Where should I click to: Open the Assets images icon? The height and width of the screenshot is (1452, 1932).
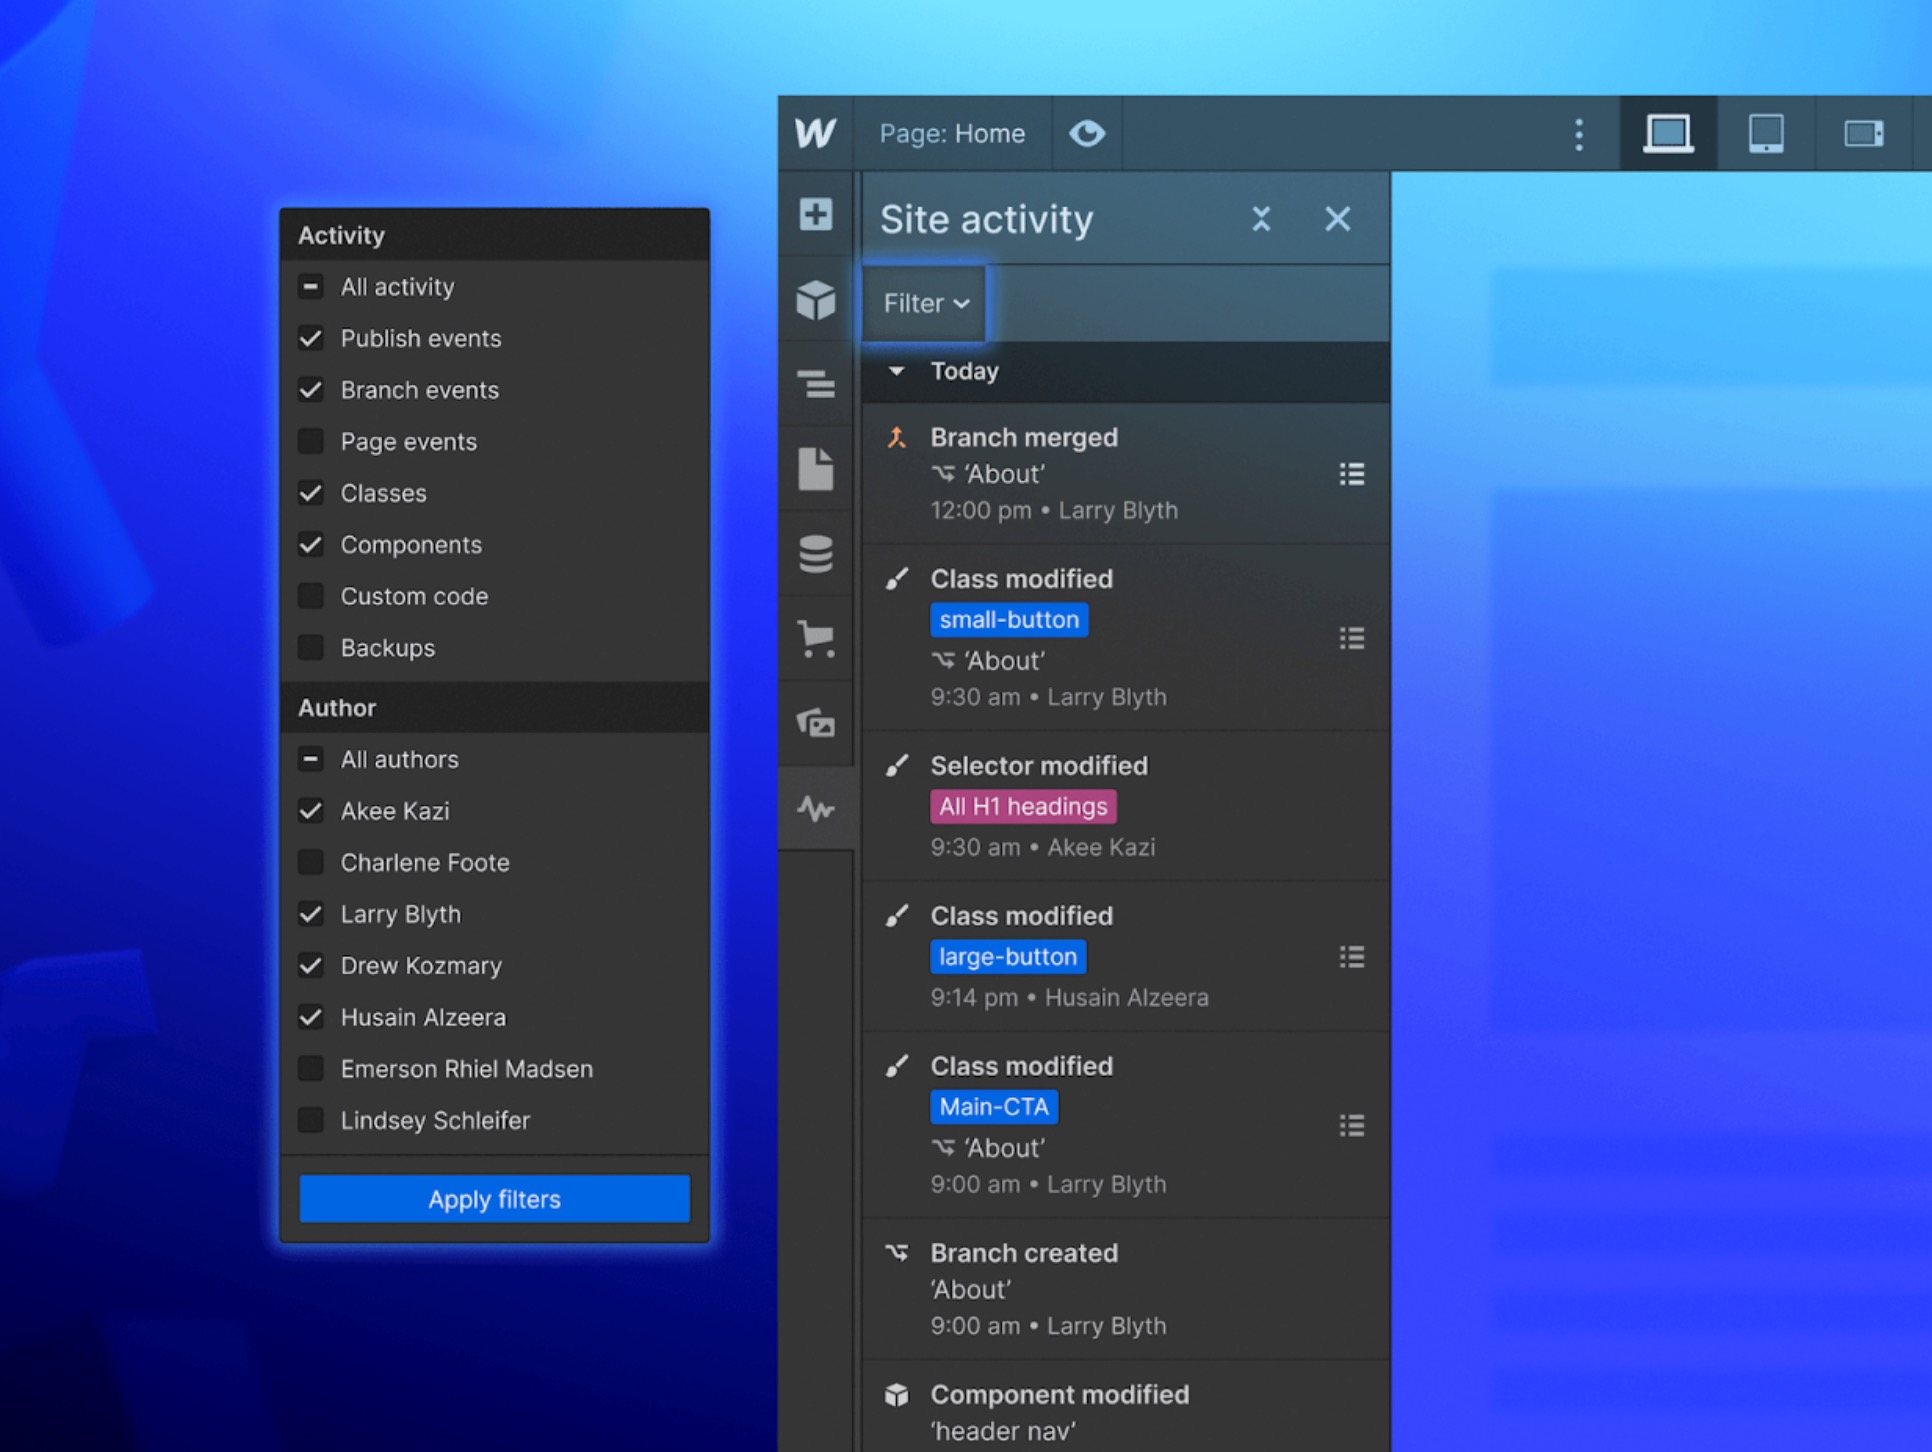pyautogui.click(x=815, y=722)
